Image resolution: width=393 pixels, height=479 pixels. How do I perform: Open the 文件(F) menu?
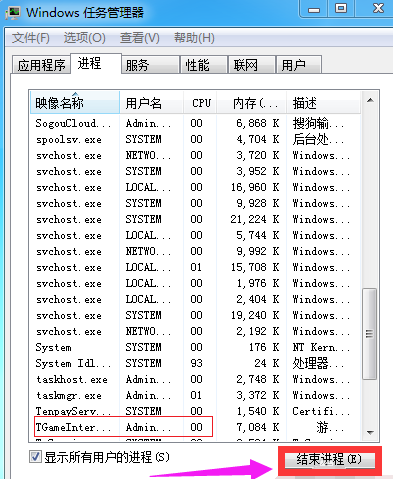pos(31,38)
